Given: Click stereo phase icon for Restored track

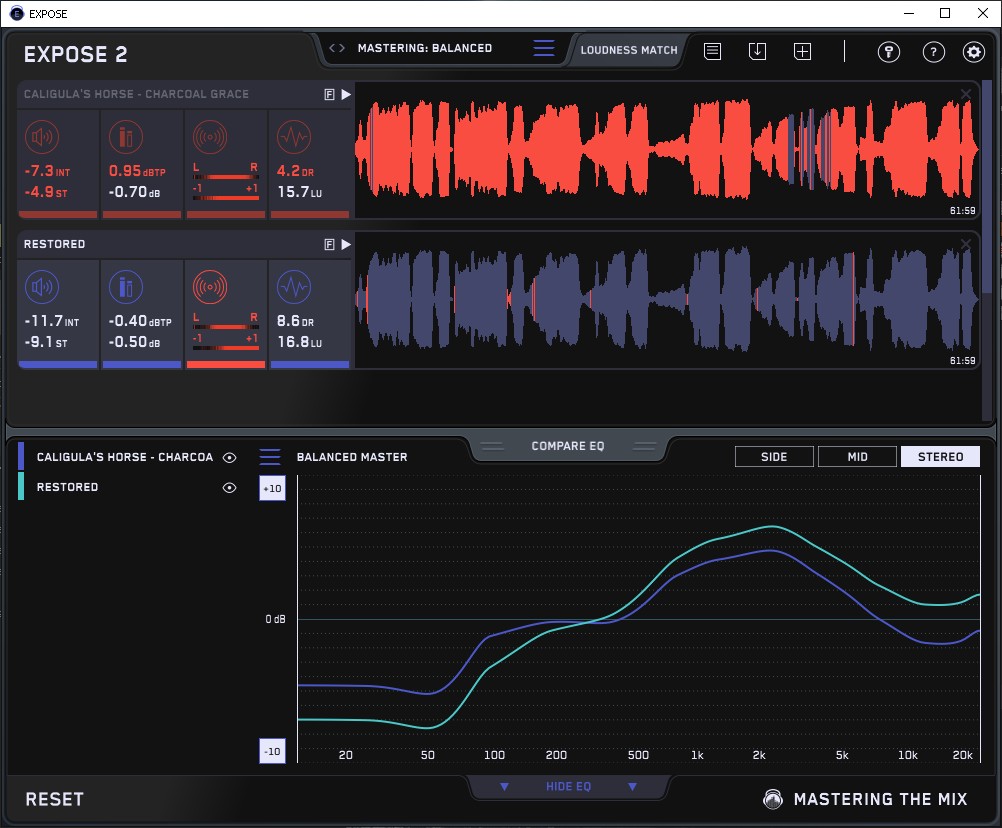Looking at the screenshot, I should 210,287.
